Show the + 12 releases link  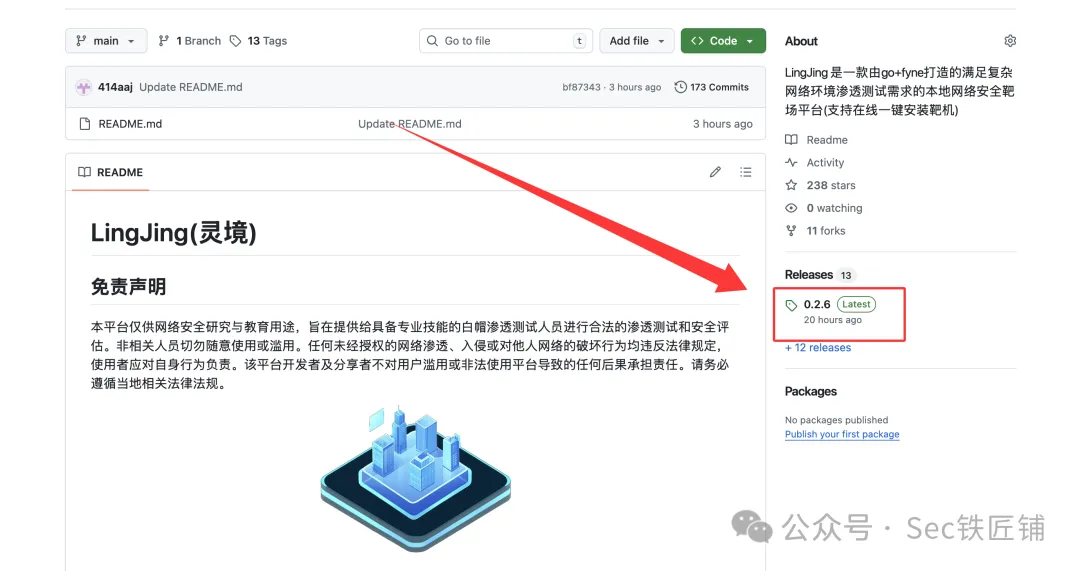(x=818, y=348)
